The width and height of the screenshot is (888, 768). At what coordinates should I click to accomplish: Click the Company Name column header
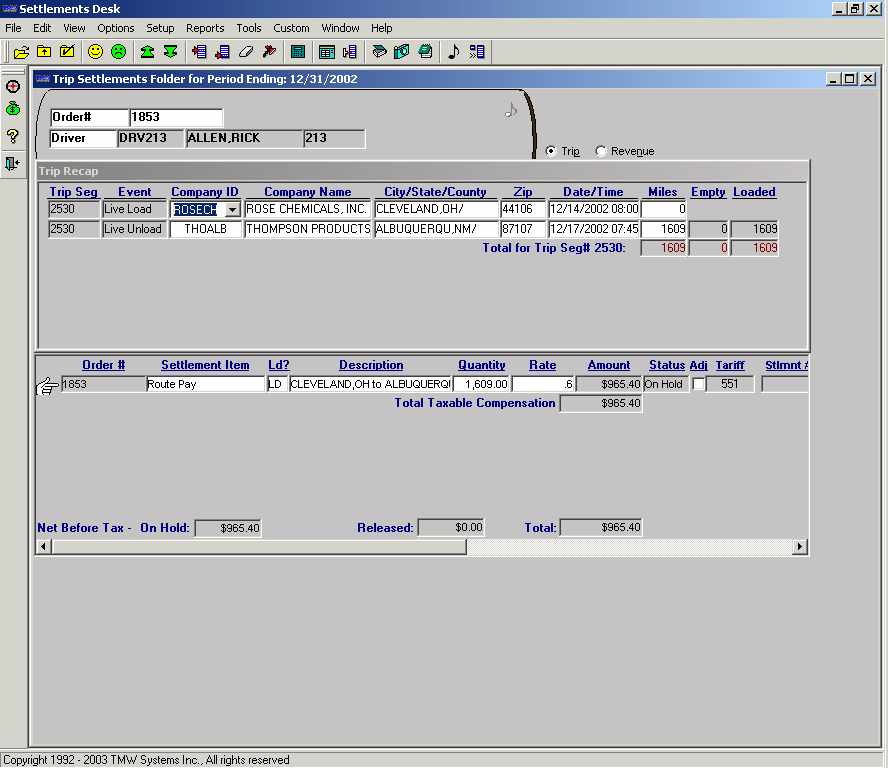tap(307, 192)
